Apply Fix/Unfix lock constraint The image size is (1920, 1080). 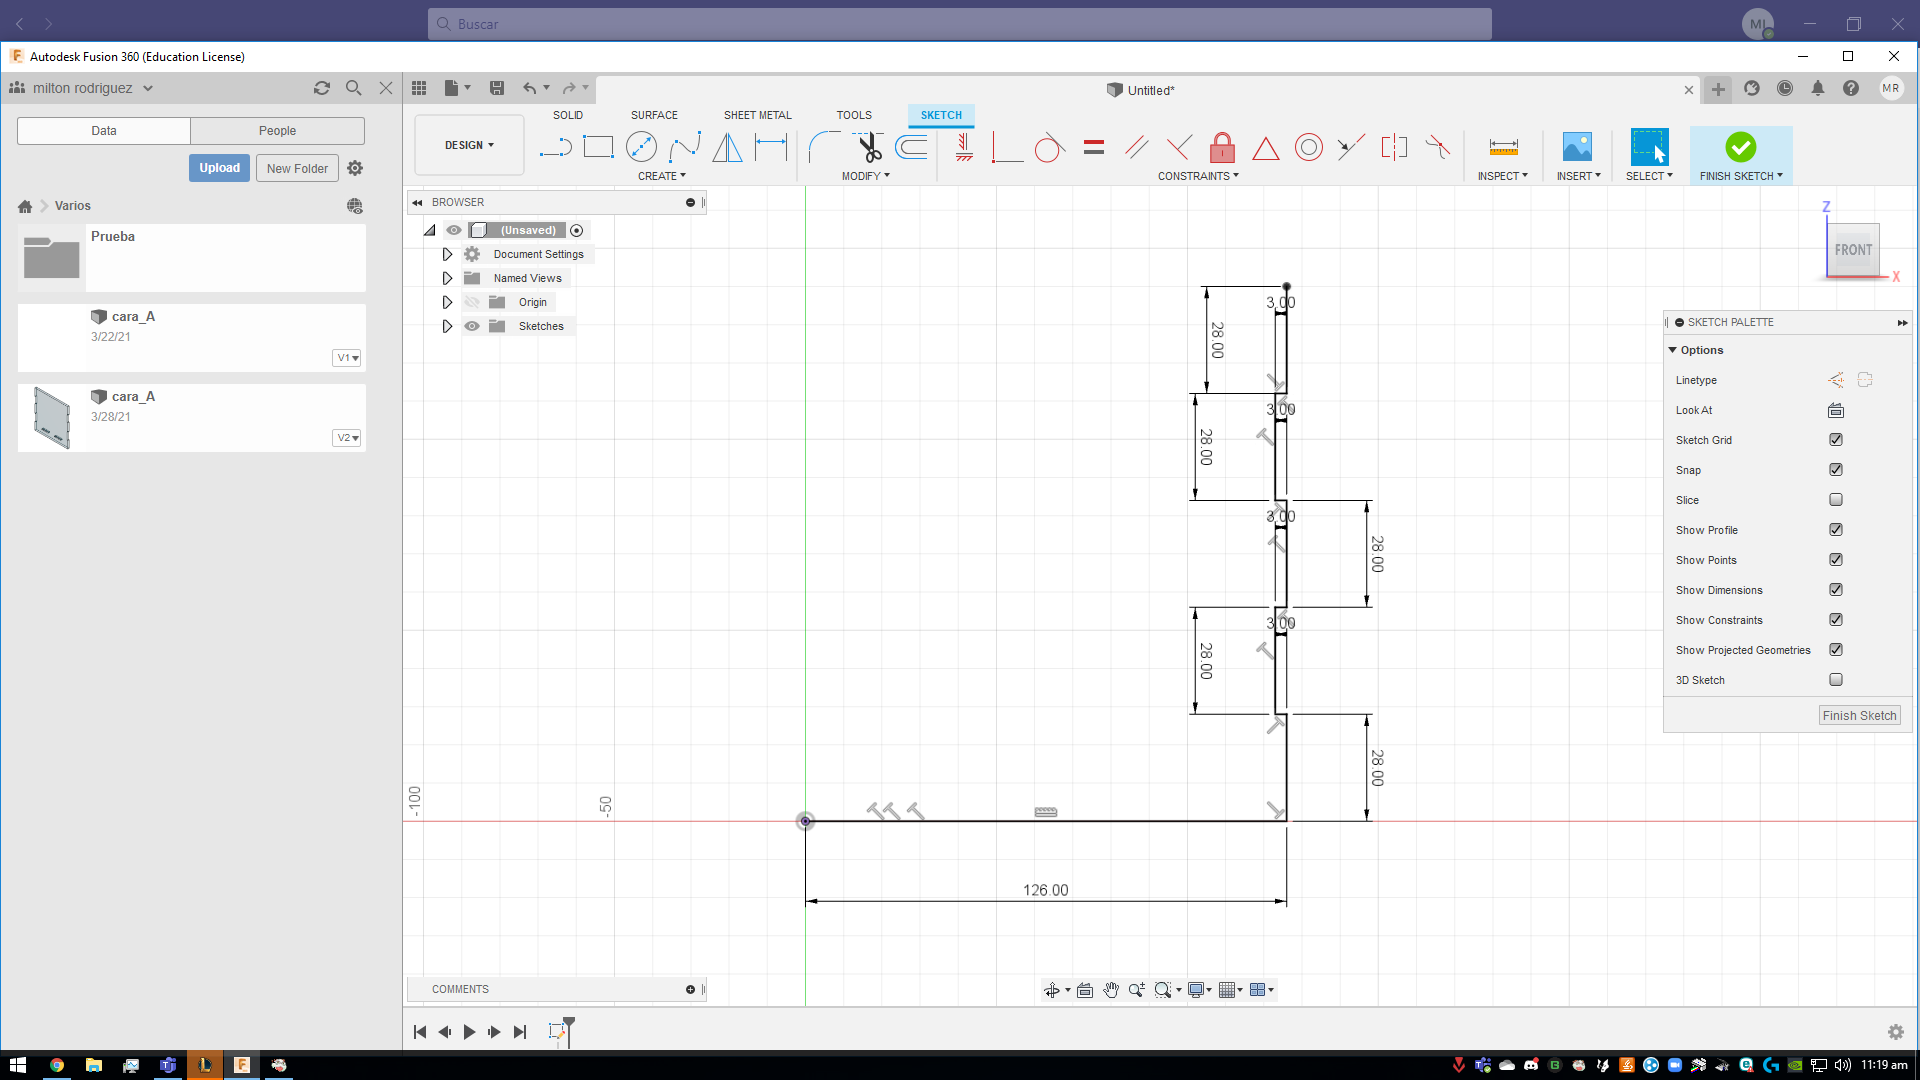click(x=1222, y=148)
